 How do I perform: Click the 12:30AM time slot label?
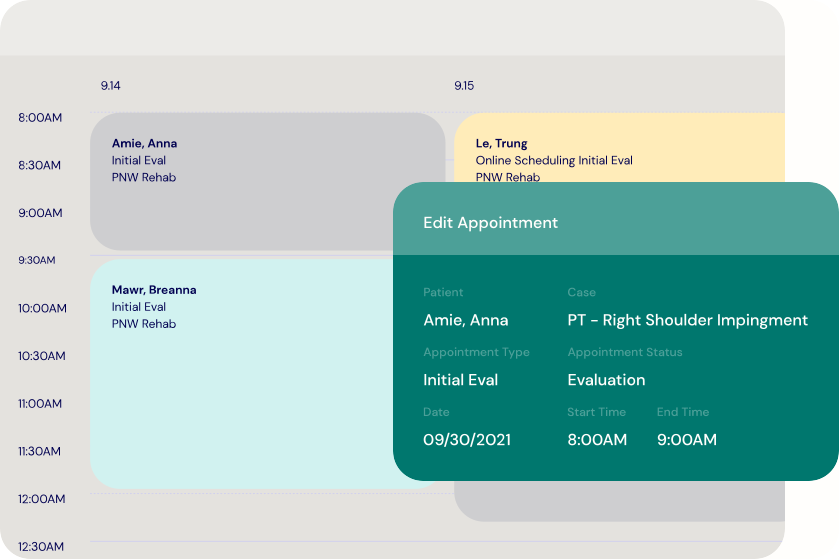pos(41,546)
